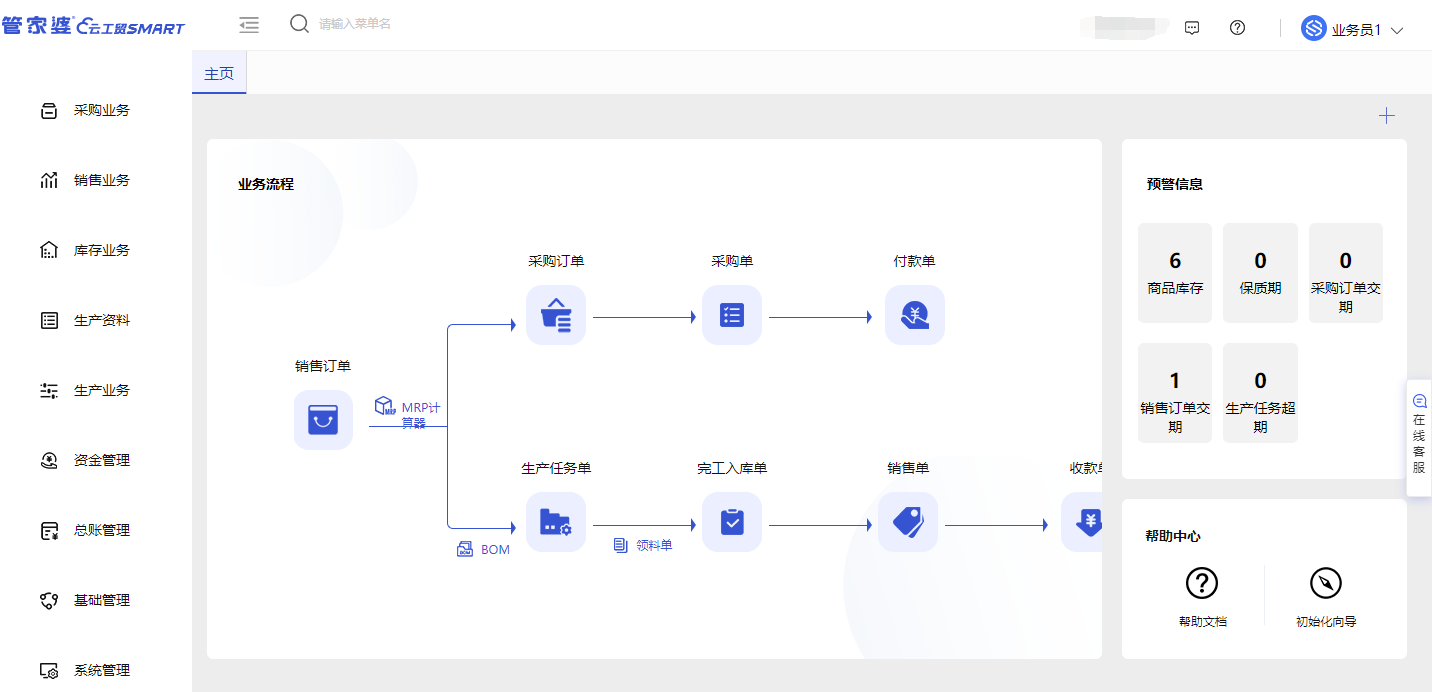Click the 销售业务 chart icon in sidebar
Viewport: 1432px width, 692px height.
(49, 181)
